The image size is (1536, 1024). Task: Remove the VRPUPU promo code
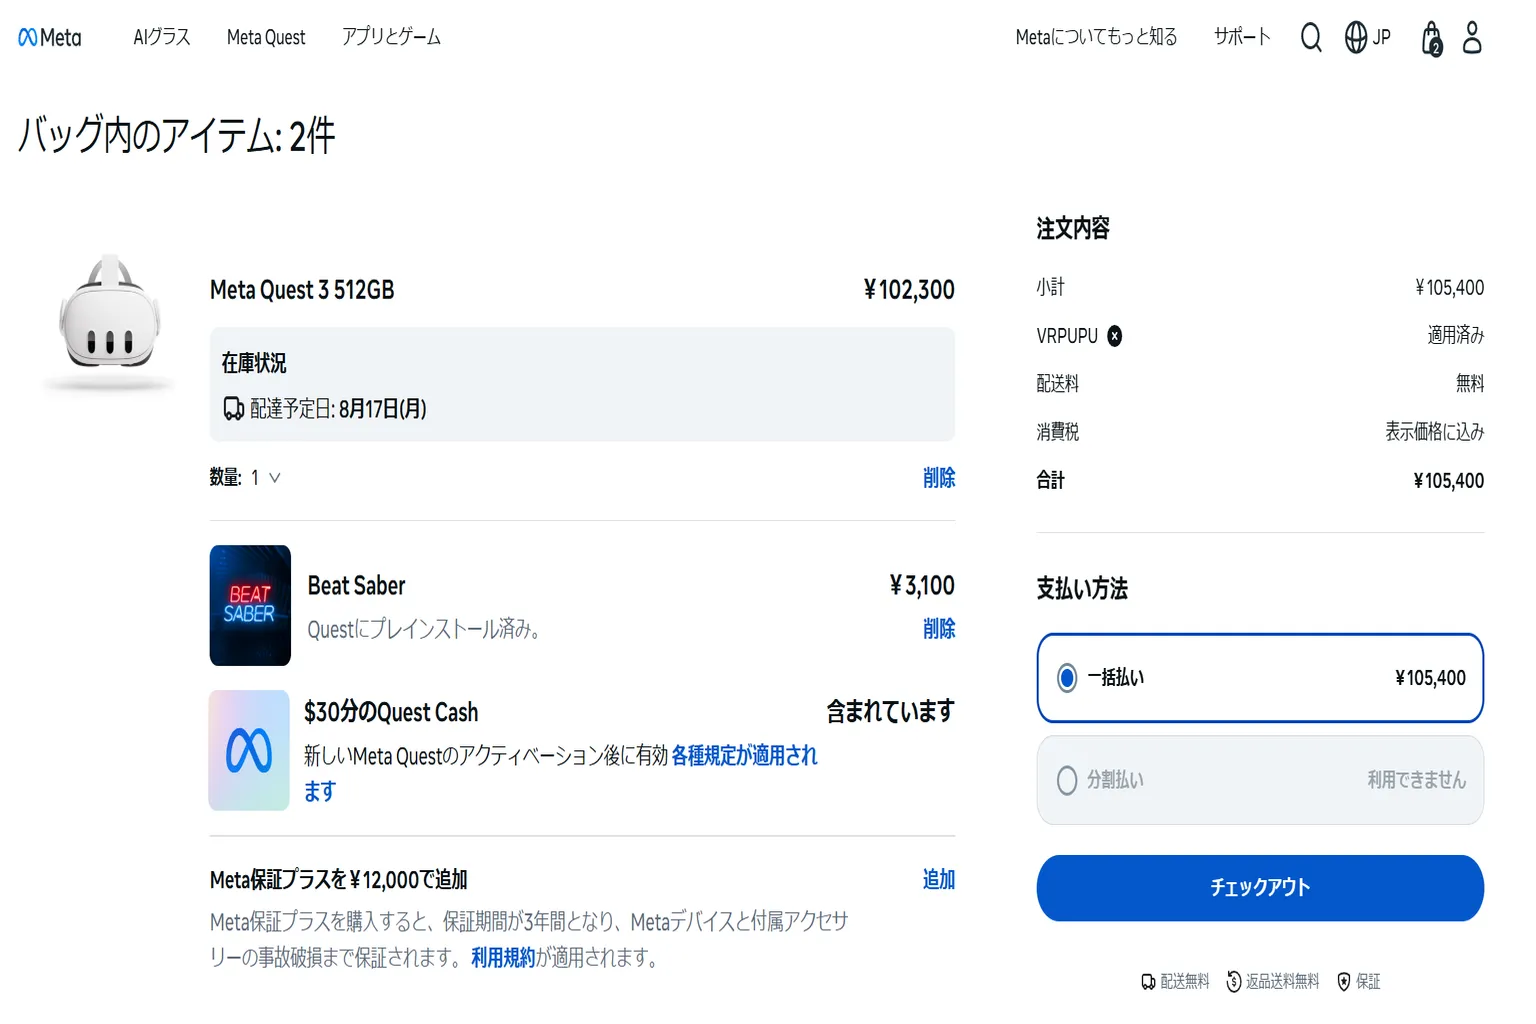pyautogui.click(x=1114, y=336)
